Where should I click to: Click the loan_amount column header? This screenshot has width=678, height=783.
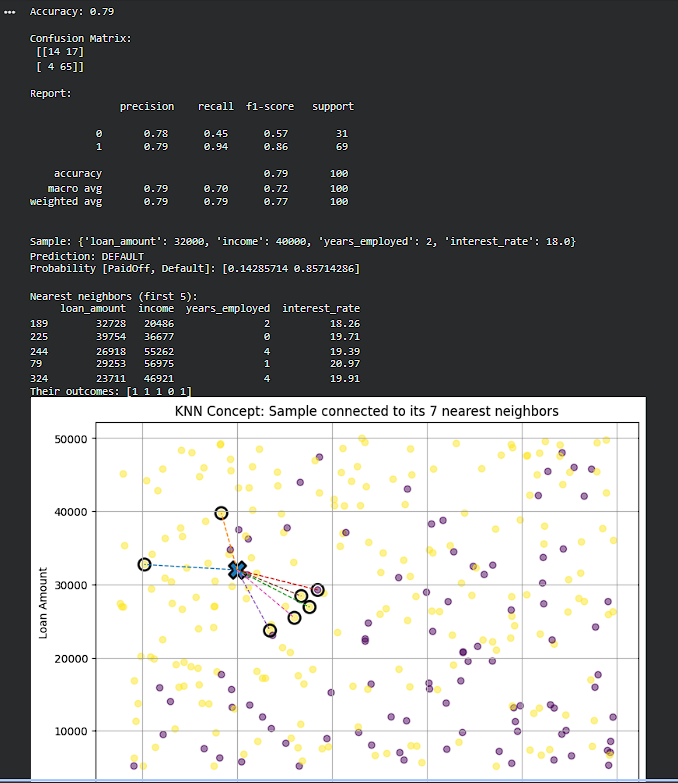click(93, 309)
